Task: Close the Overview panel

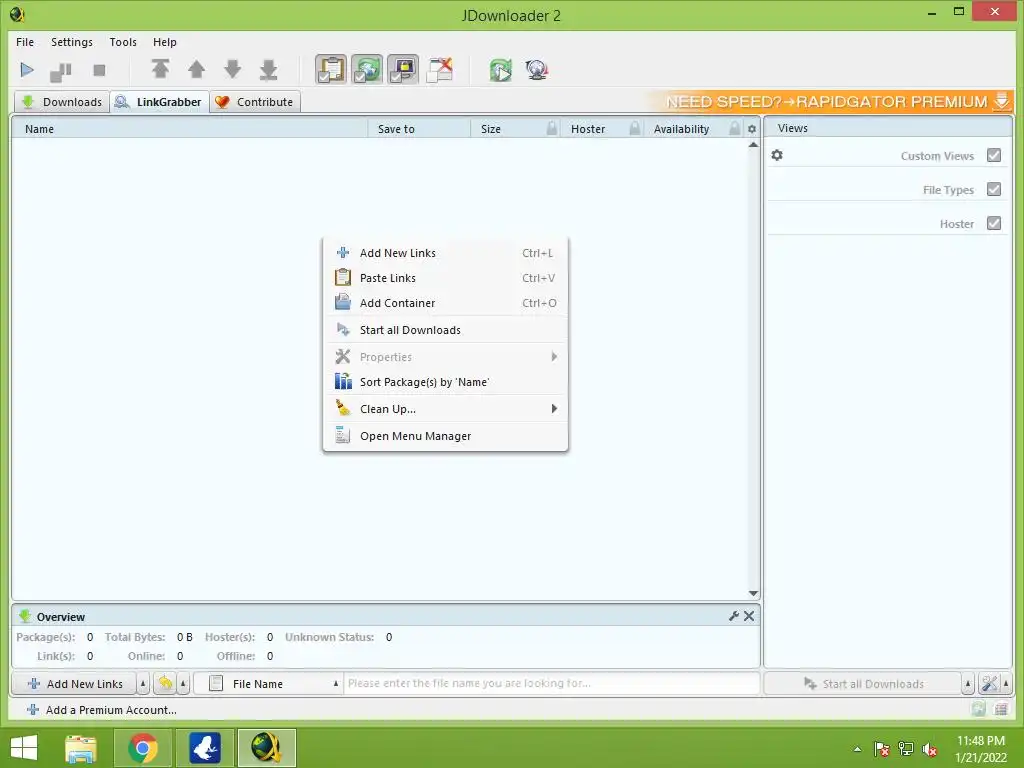Action: 749,616
